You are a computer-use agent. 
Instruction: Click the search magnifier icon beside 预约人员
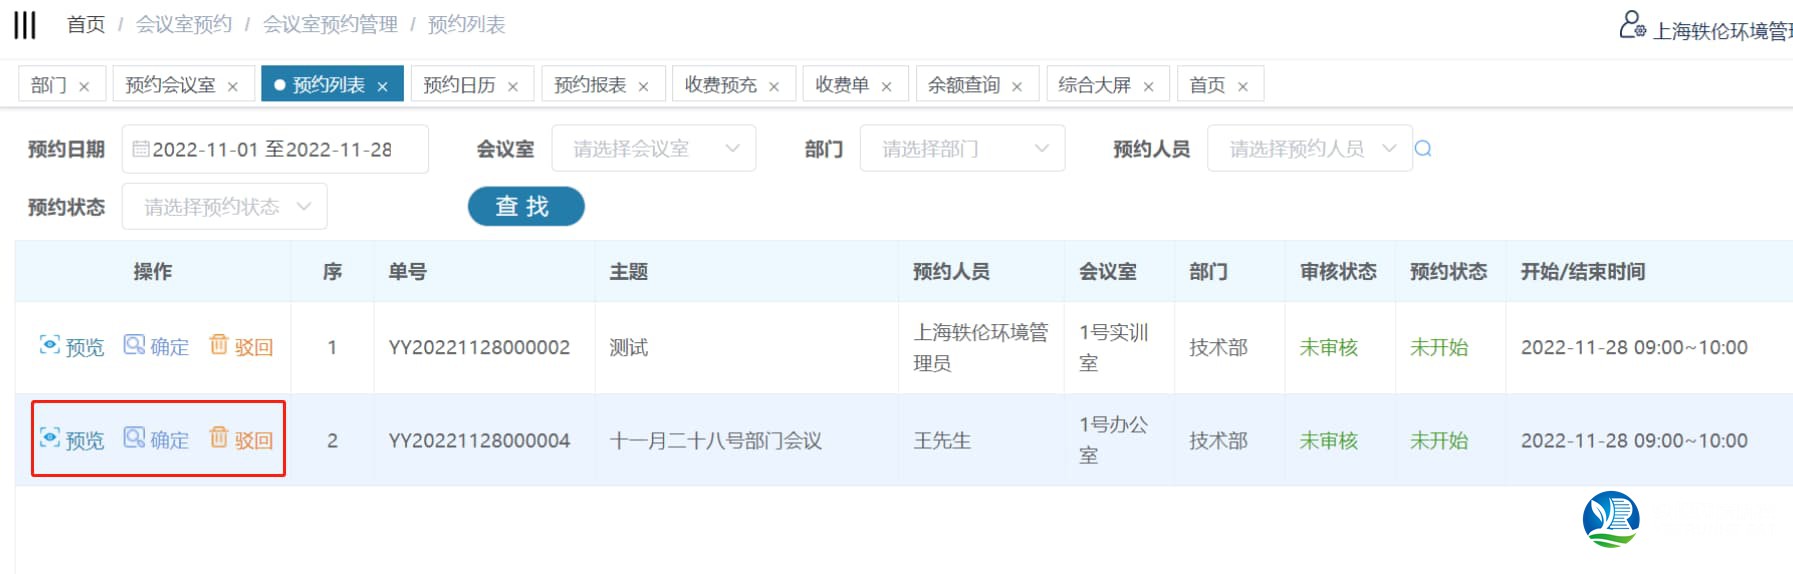click(x=1423, y=149)
